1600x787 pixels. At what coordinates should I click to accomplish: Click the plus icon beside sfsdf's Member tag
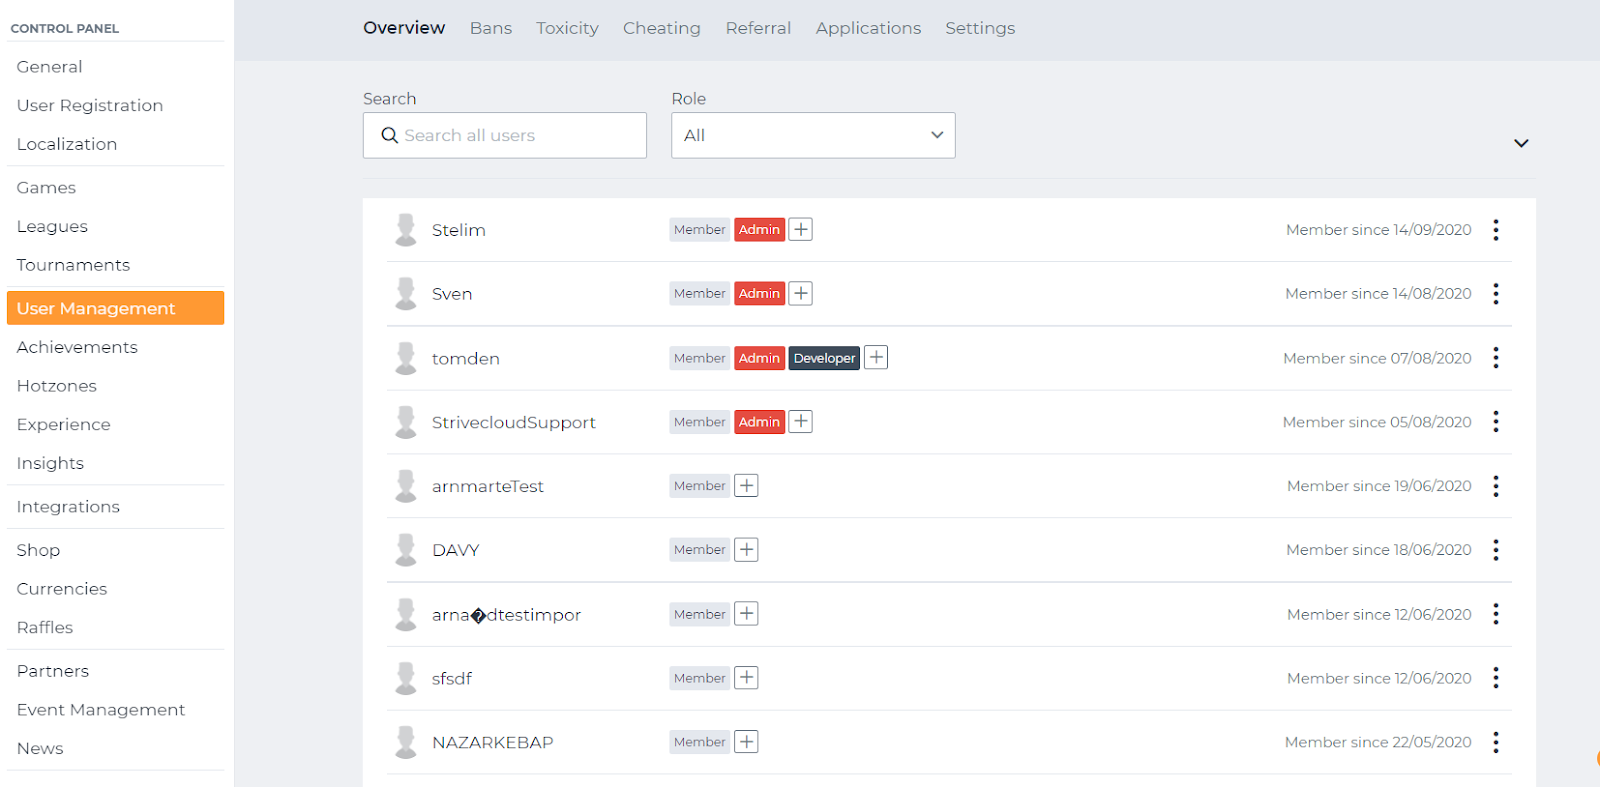tap(746, 678)
